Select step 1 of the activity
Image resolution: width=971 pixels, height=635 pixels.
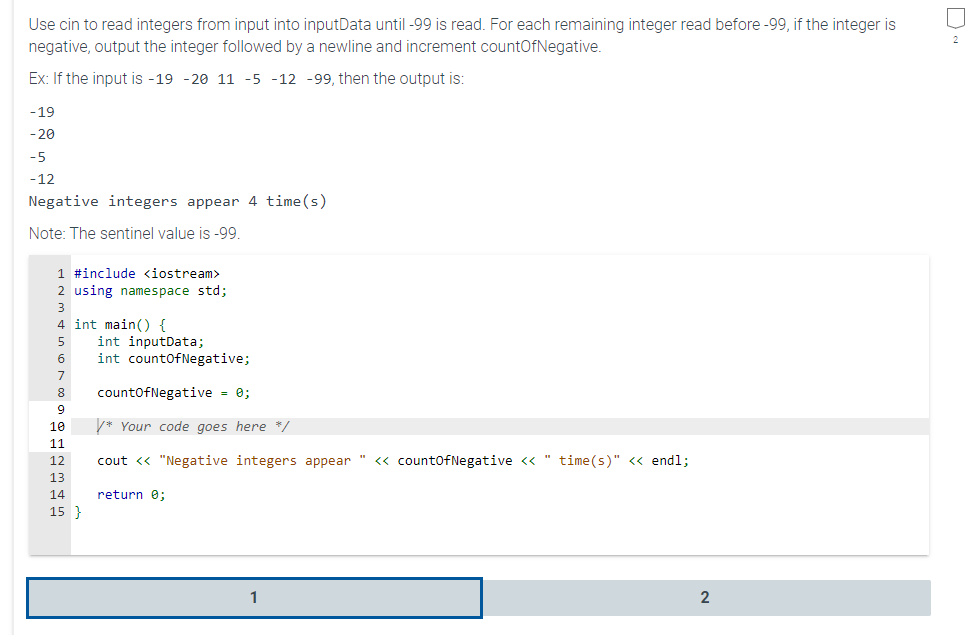254,597
